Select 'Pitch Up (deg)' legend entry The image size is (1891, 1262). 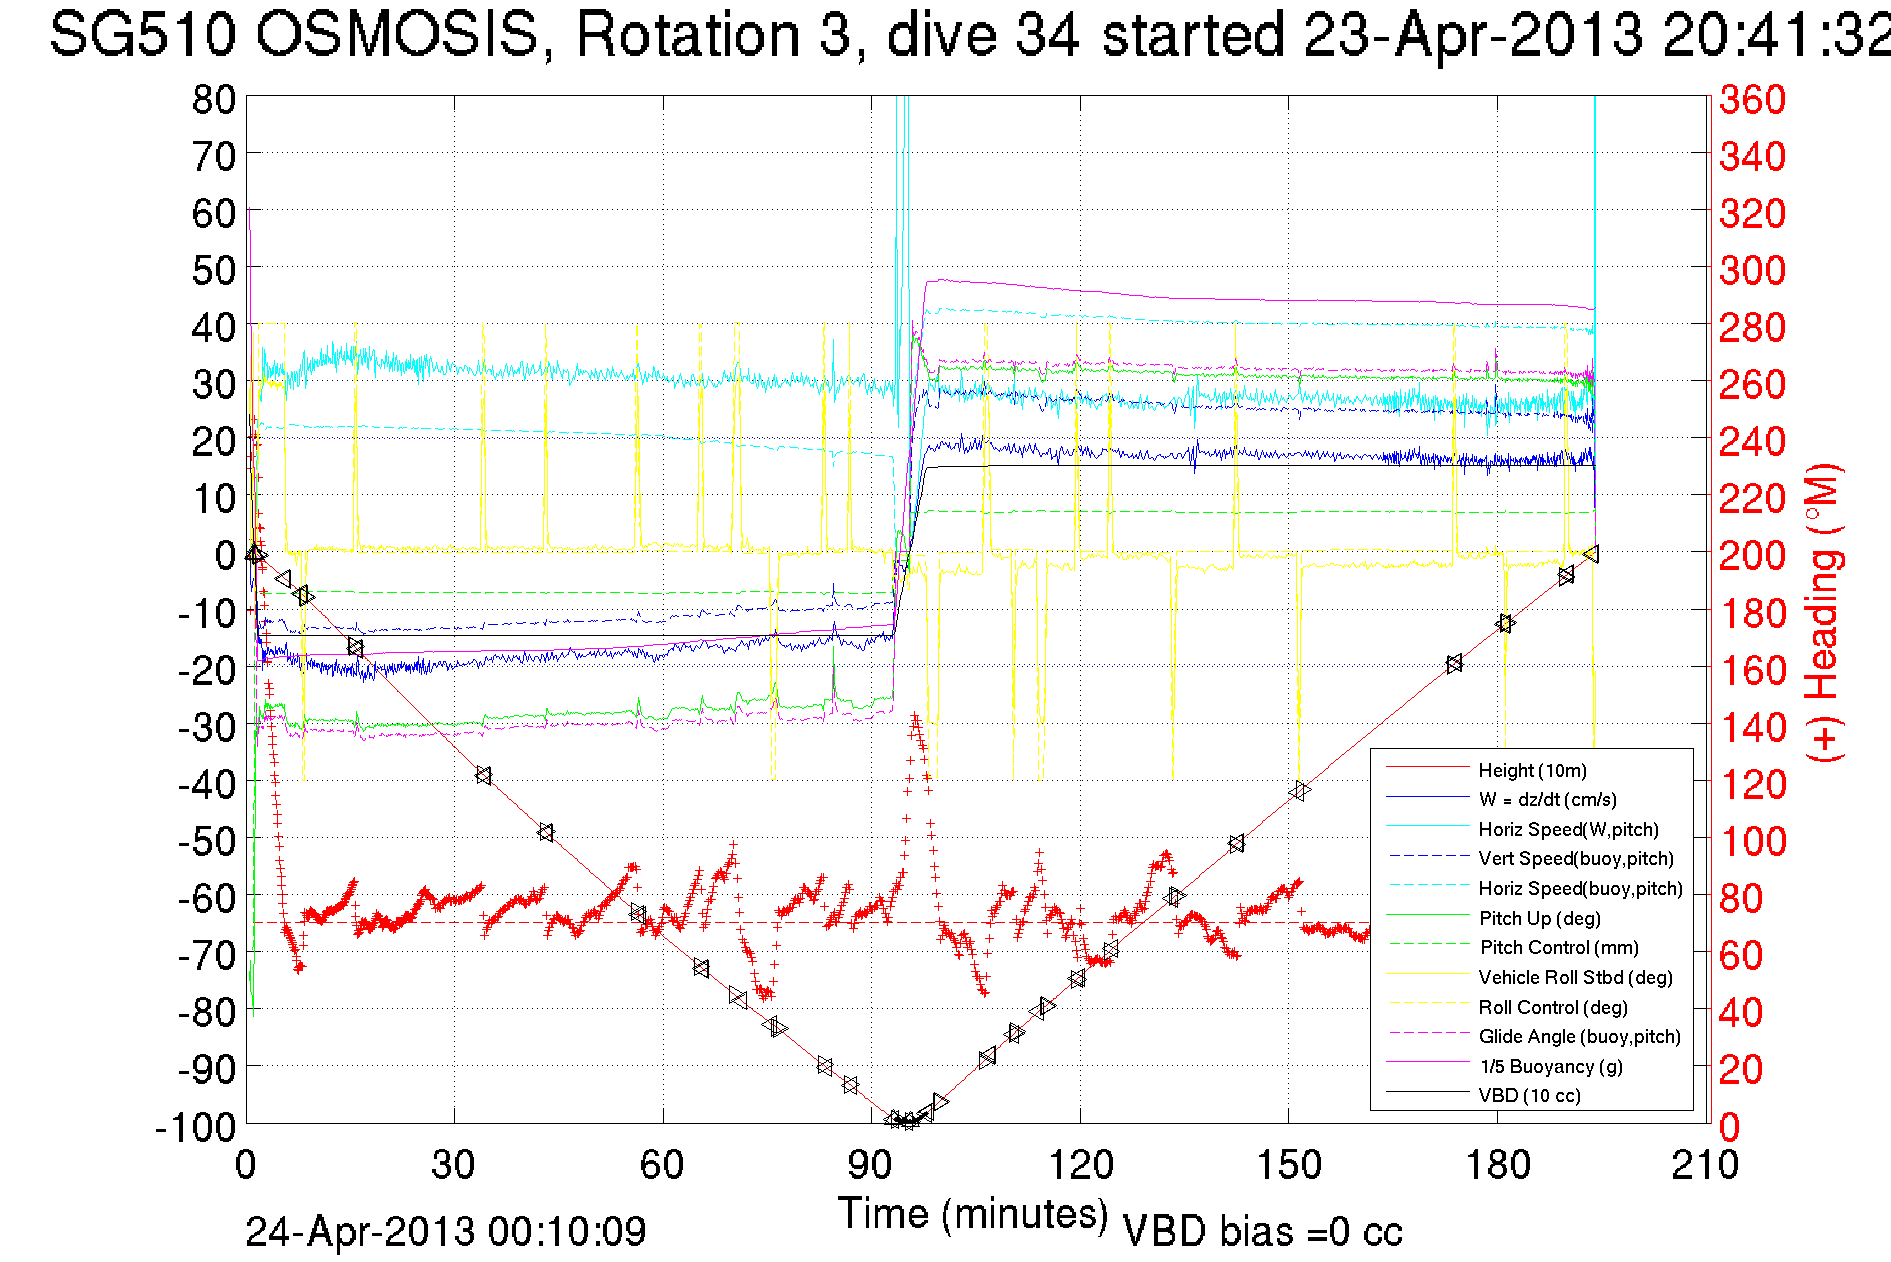pos(1539,918)
